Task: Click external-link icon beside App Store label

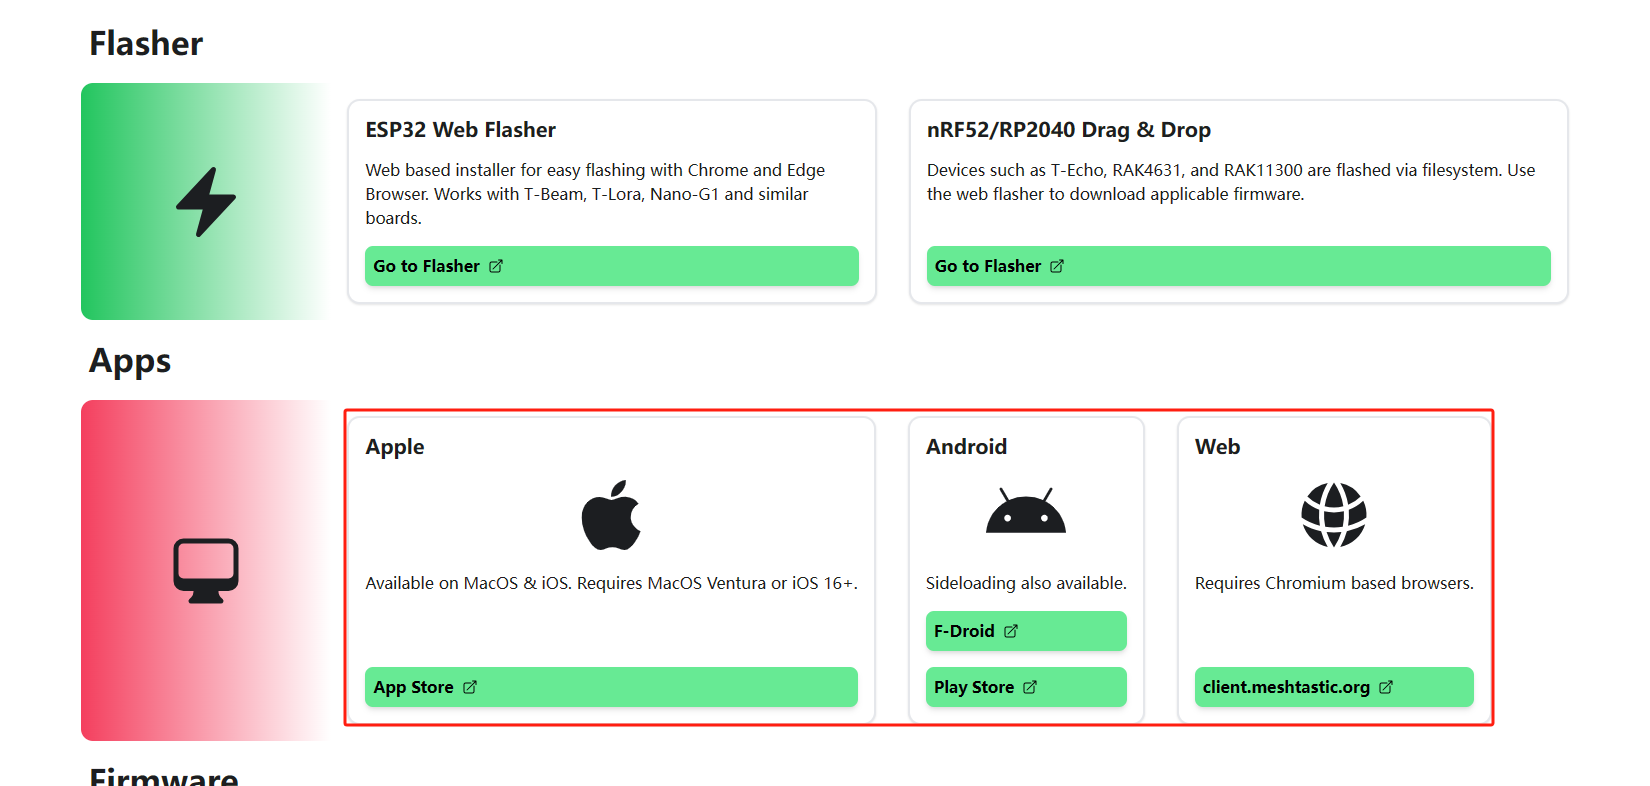Action: point(470,687)
